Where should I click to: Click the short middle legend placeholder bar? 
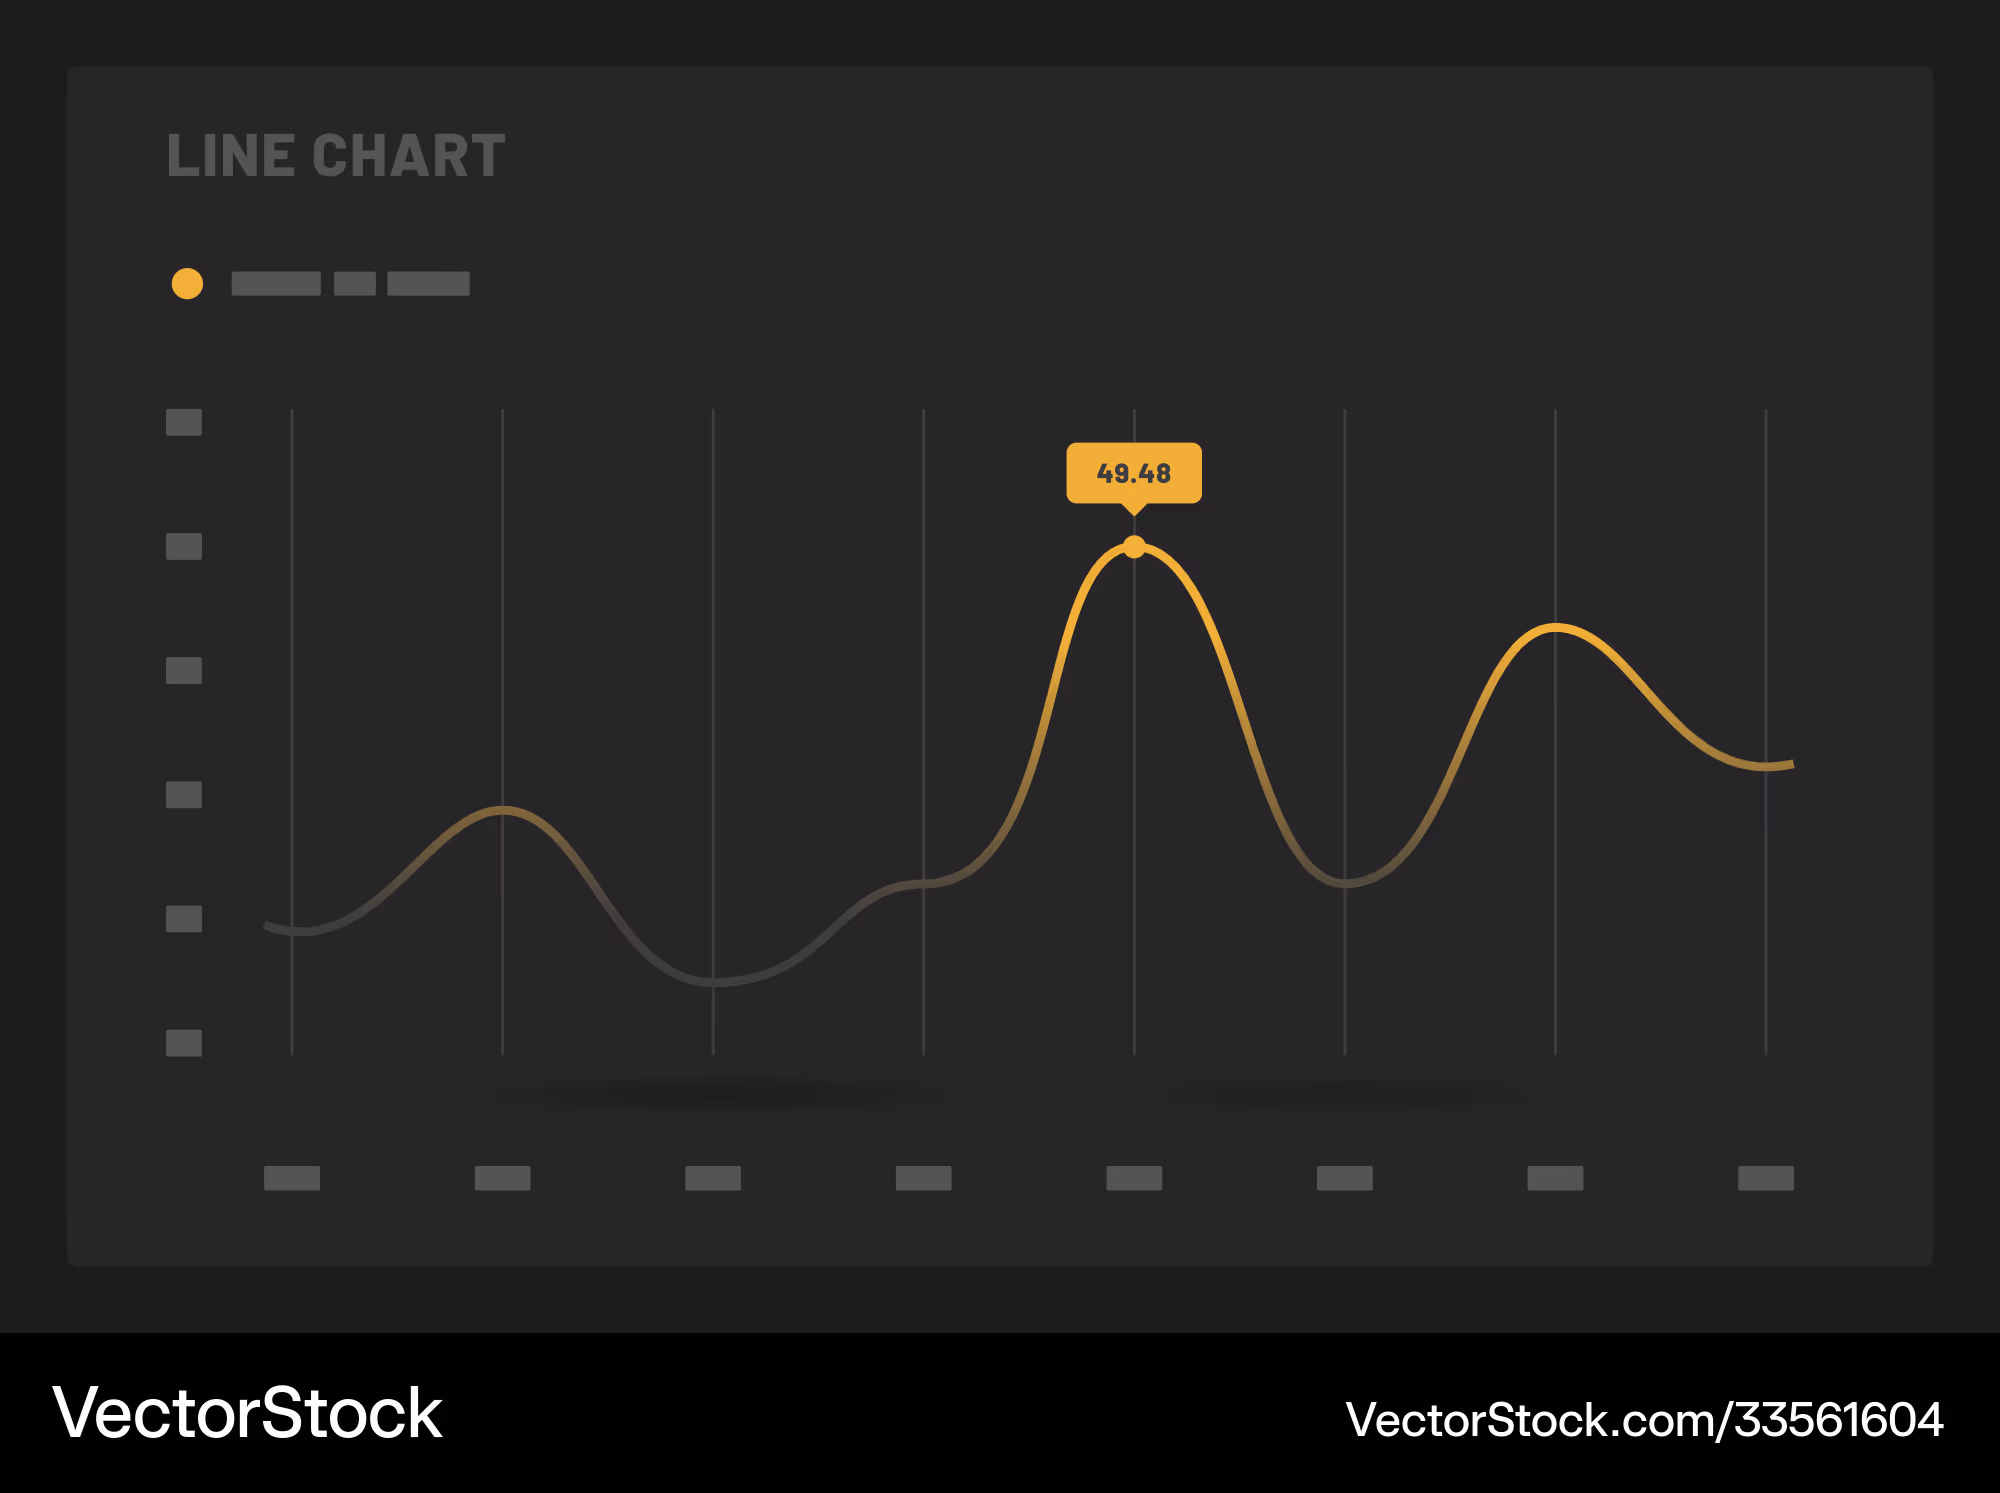[x=355, y=284]
